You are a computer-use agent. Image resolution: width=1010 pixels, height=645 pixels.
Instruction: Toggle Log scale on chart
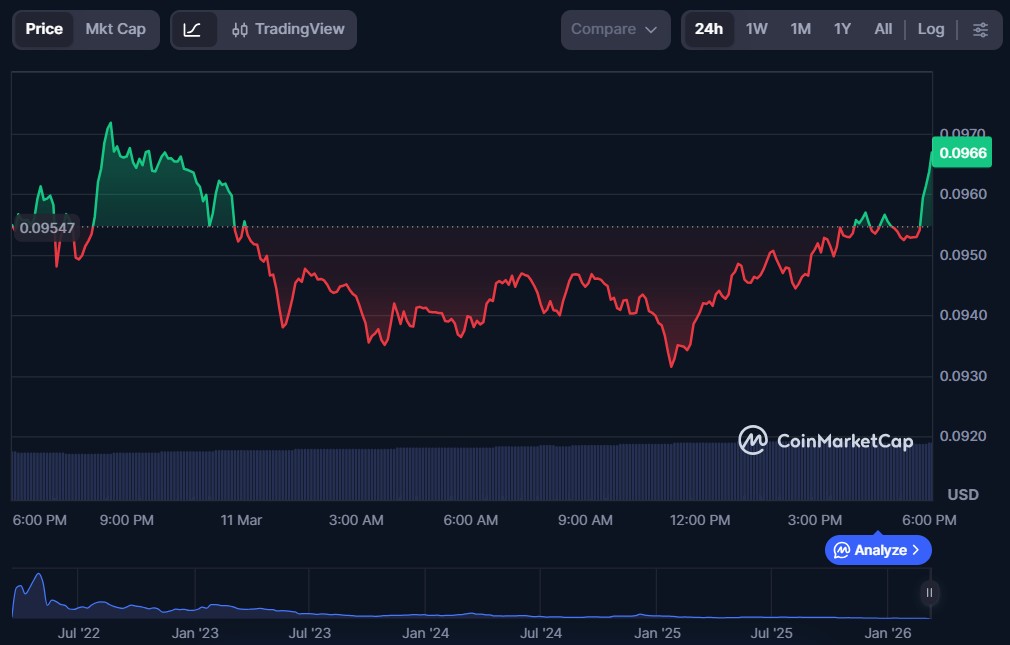tap(930, 30)
